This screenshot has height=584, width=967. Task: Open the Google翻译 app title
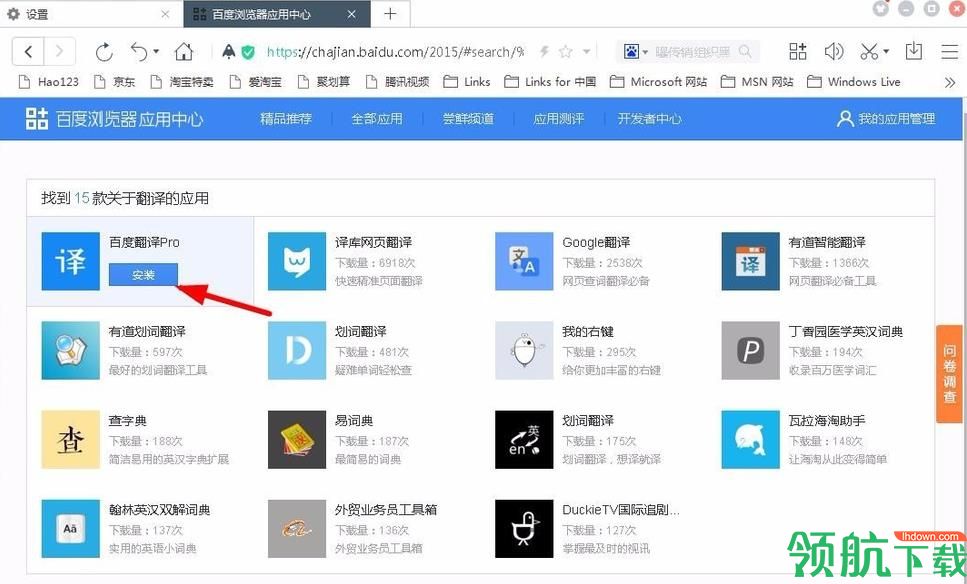click(596, 242)
